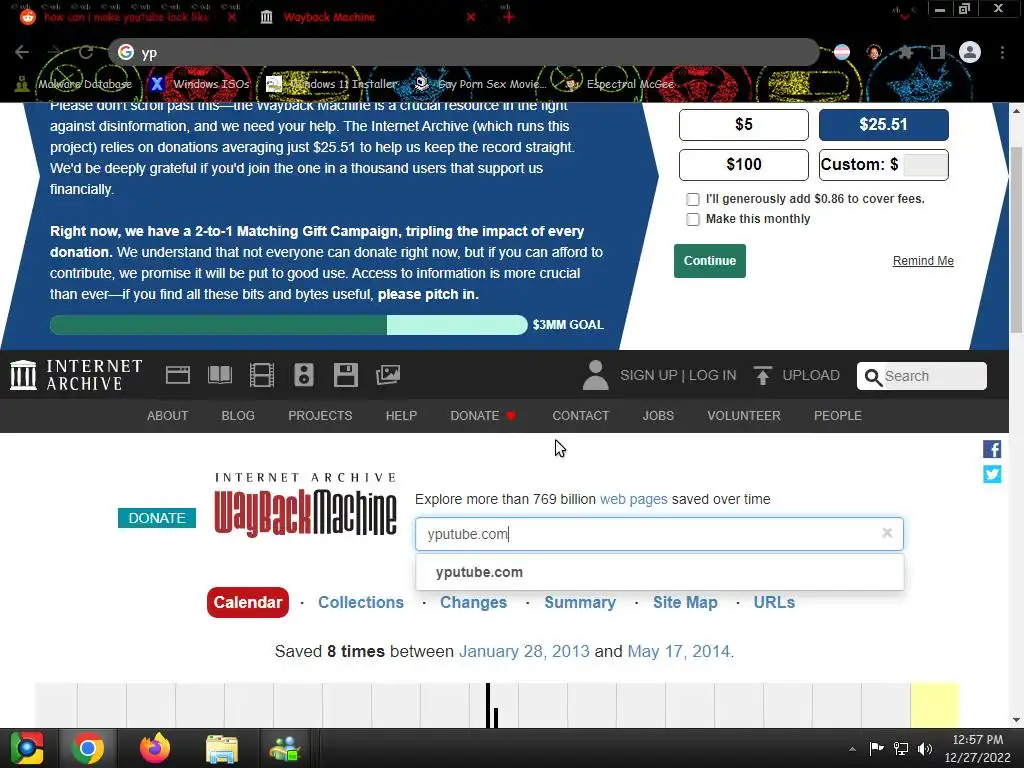The width and height of the screenshot is (1024, 768).
Task: Click the green Continue button
Action: coord(710,261)
